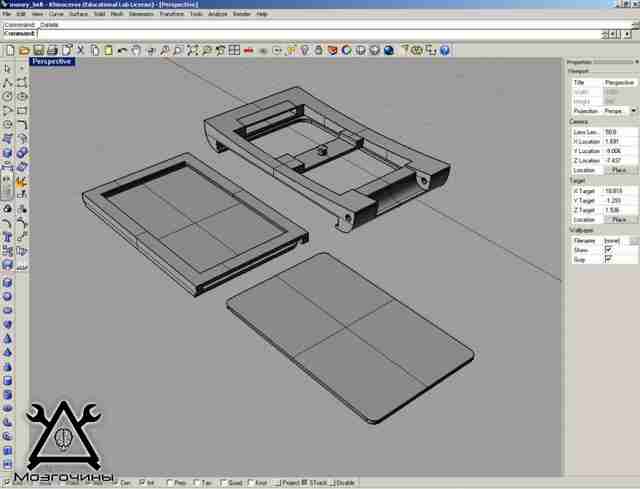Click the Print icon in the toolbar
This screenshot has height=489, width=640.
52,50
